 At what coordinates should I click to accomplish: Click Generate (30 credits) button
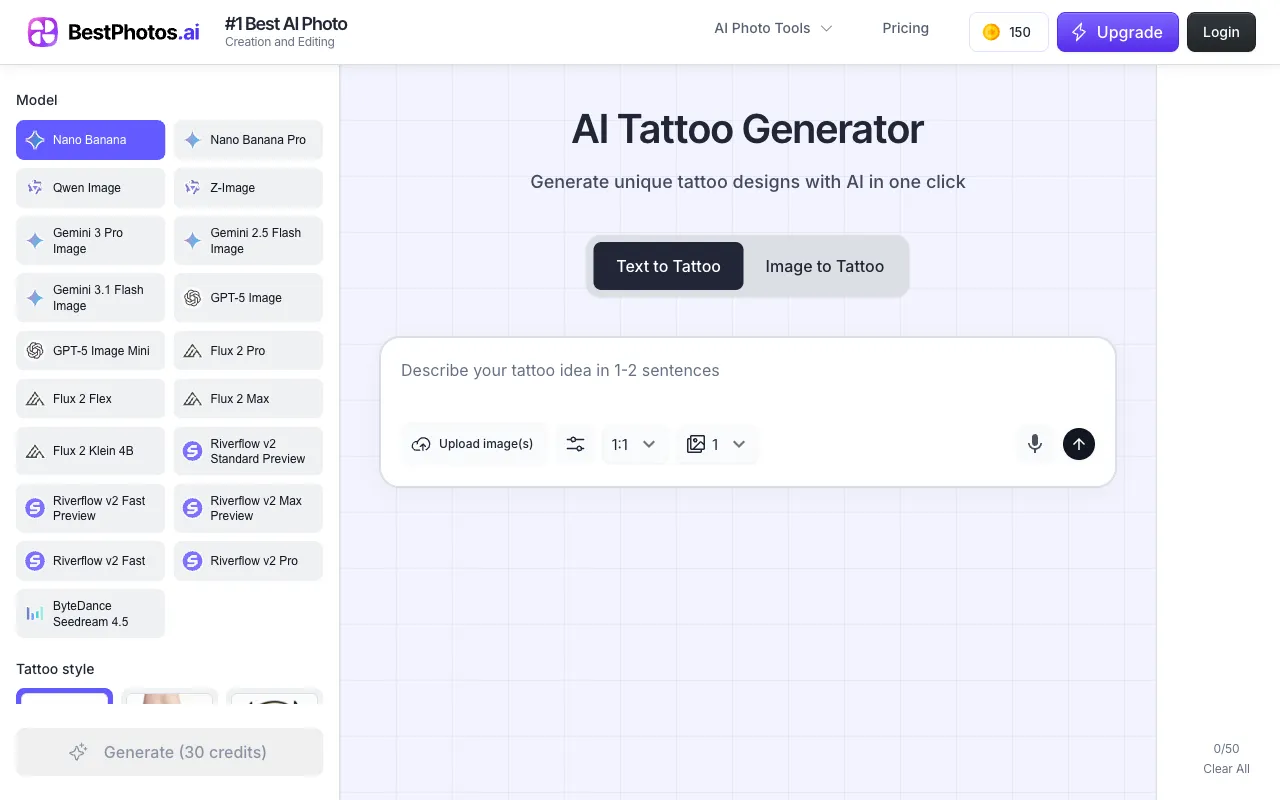(x=169, y=752)
